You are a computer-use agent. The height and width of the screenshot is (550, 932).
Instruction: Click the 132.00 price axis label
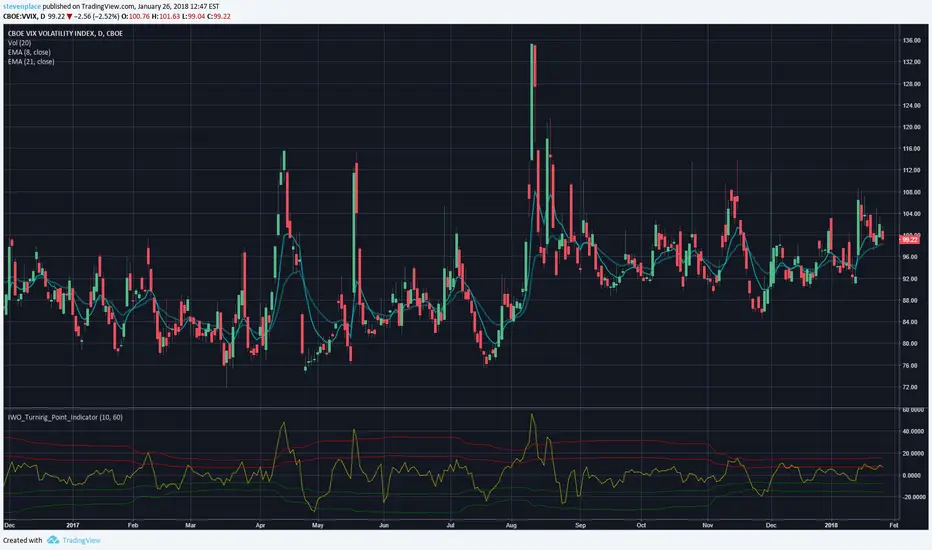tap(911, 62)
